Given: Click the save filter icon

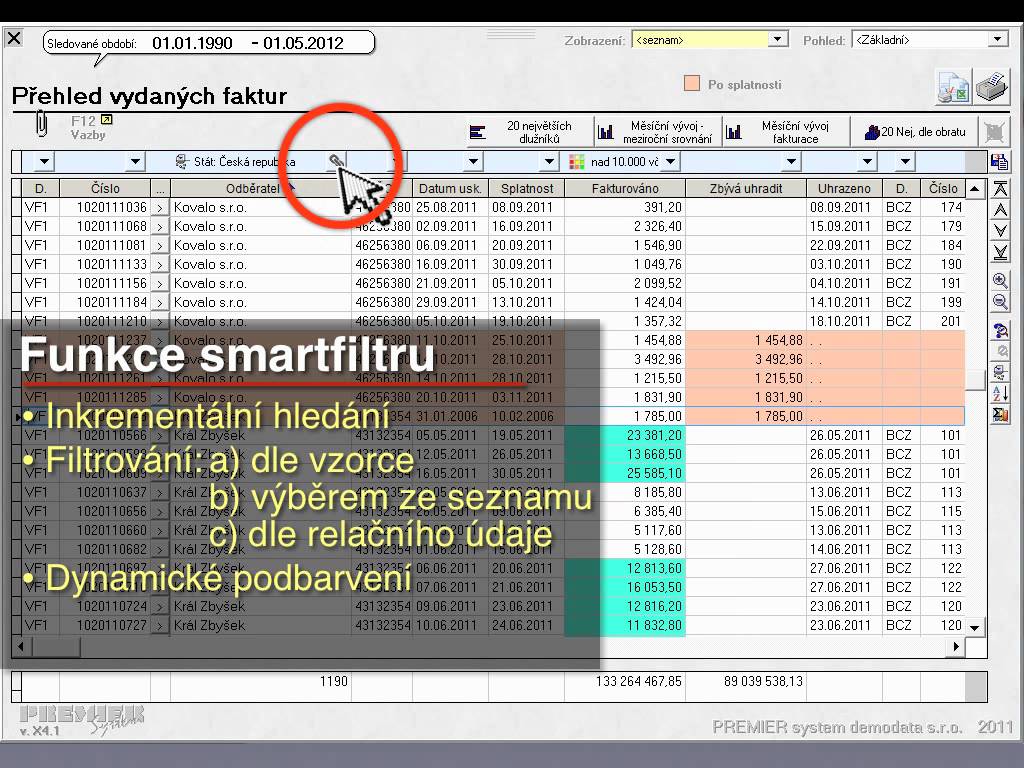Looking at the screenshot, I should pyautogui.click(x=999, y=162).
